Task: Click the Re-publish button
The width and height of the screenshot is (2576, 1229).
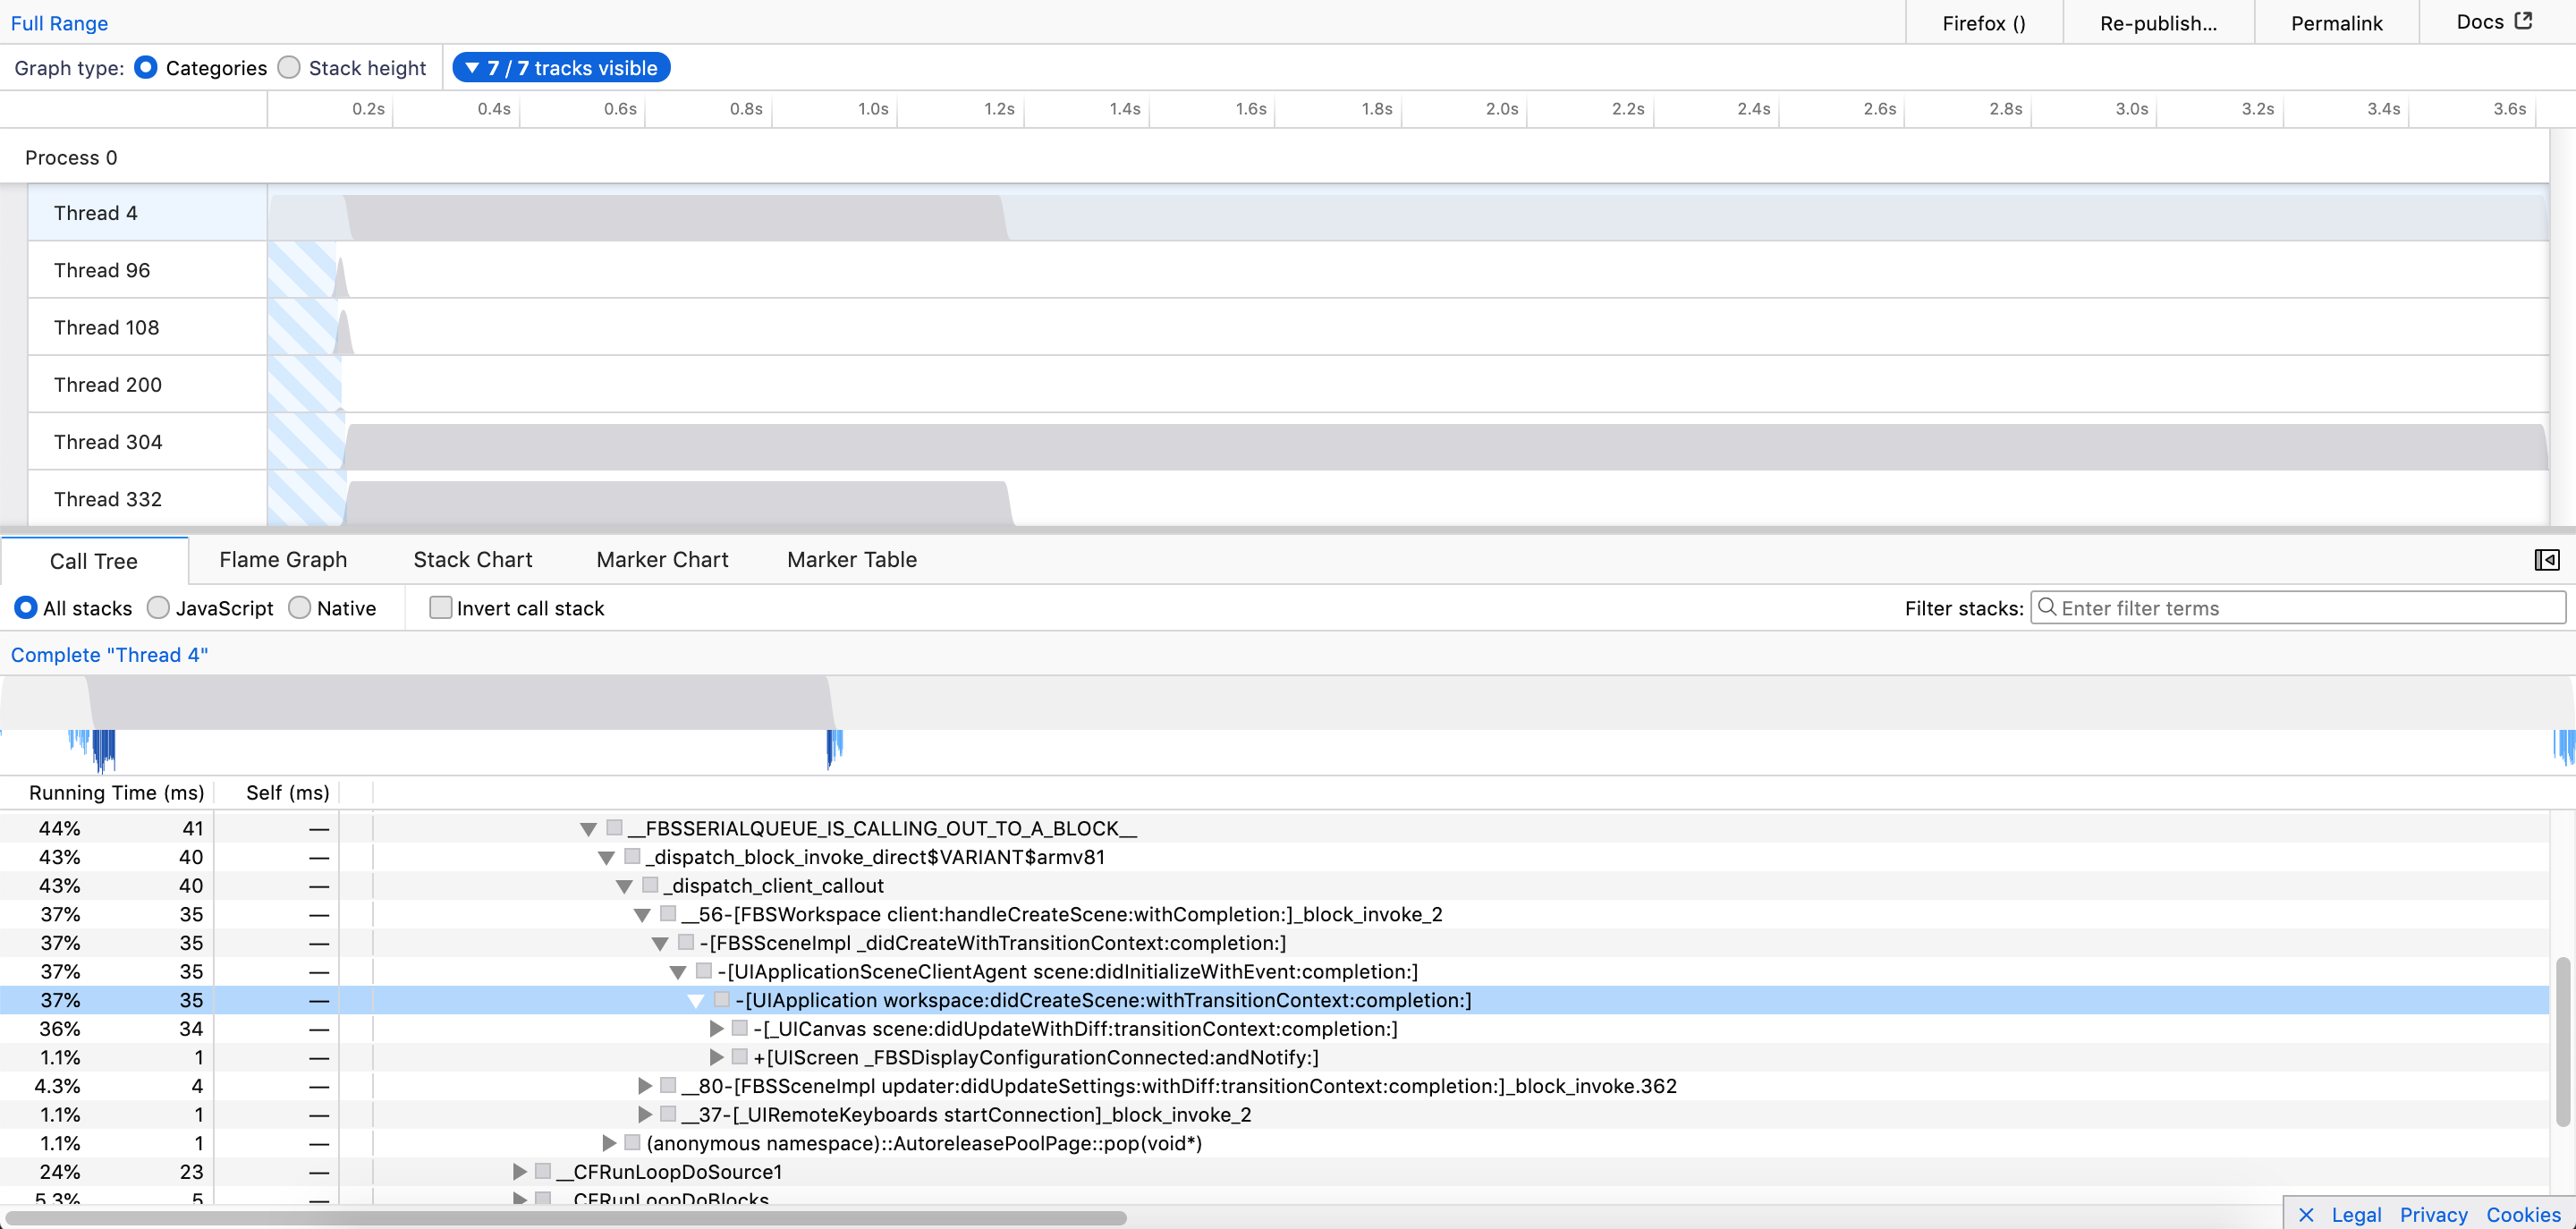Action: coord(2158,23)
